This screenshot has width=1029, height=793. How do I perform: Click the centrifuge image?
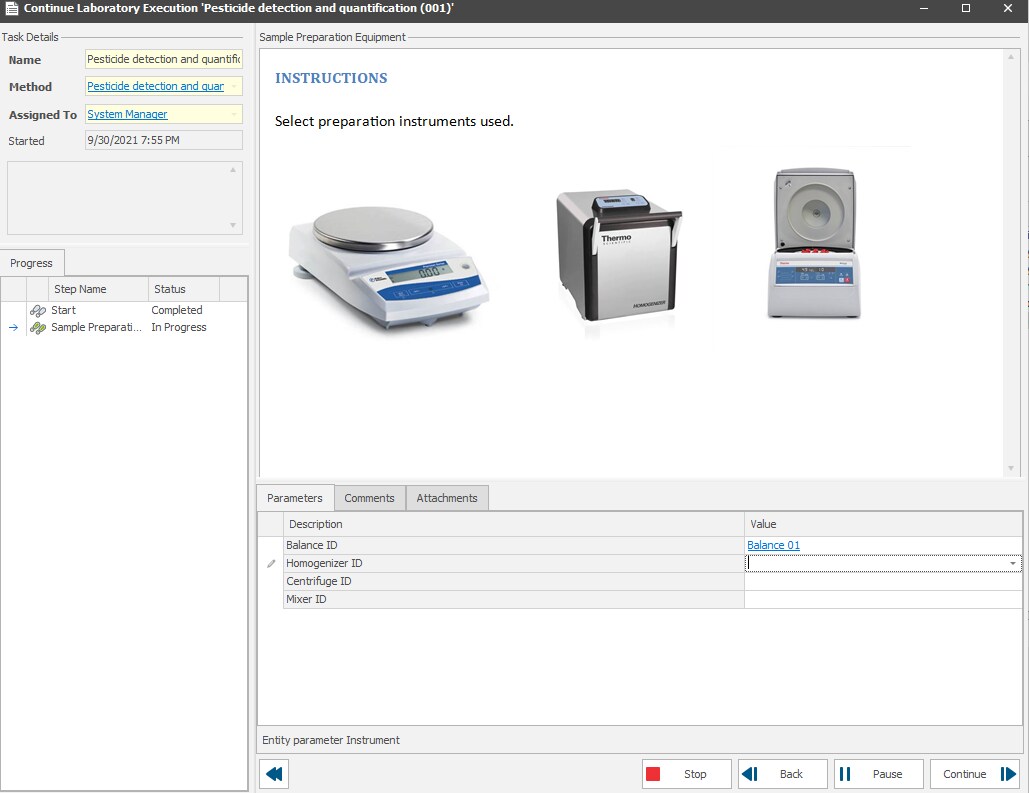click(814, 244)
